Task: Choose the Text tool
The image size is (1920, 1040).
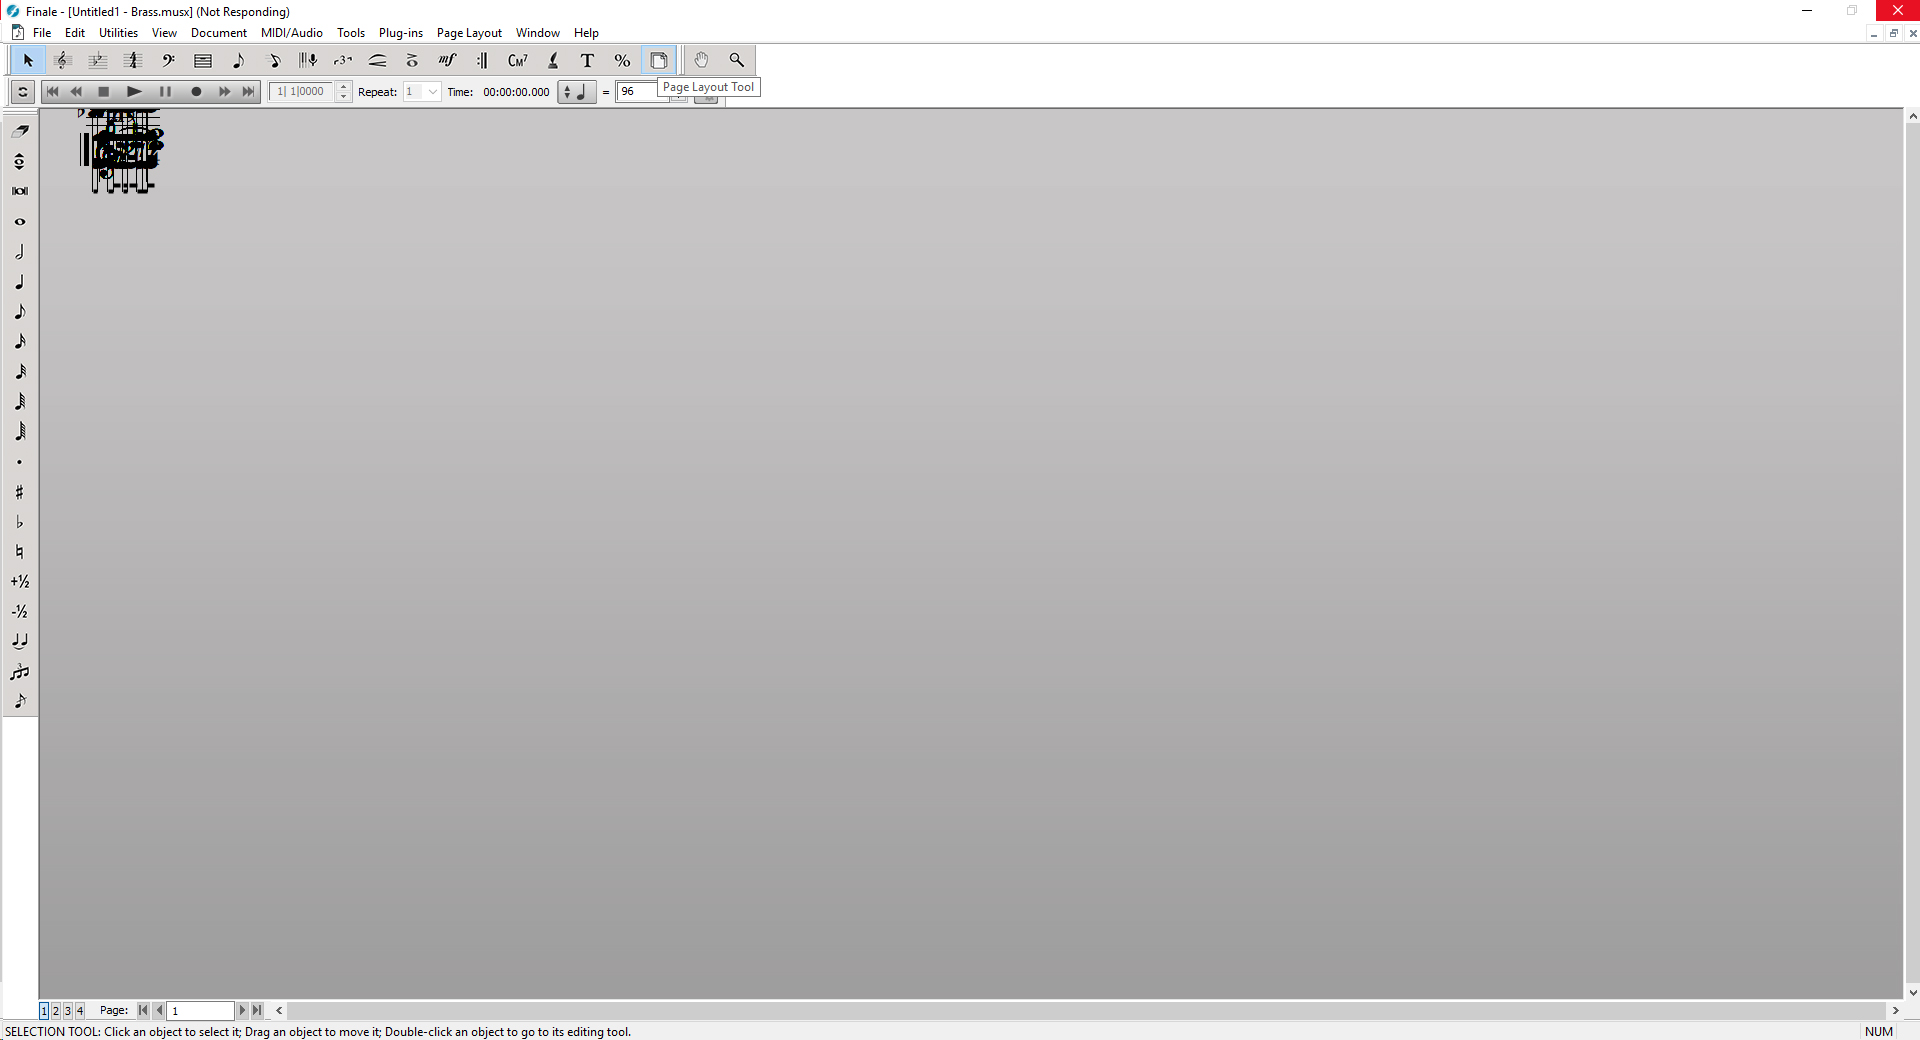Action: pos(587,61)
